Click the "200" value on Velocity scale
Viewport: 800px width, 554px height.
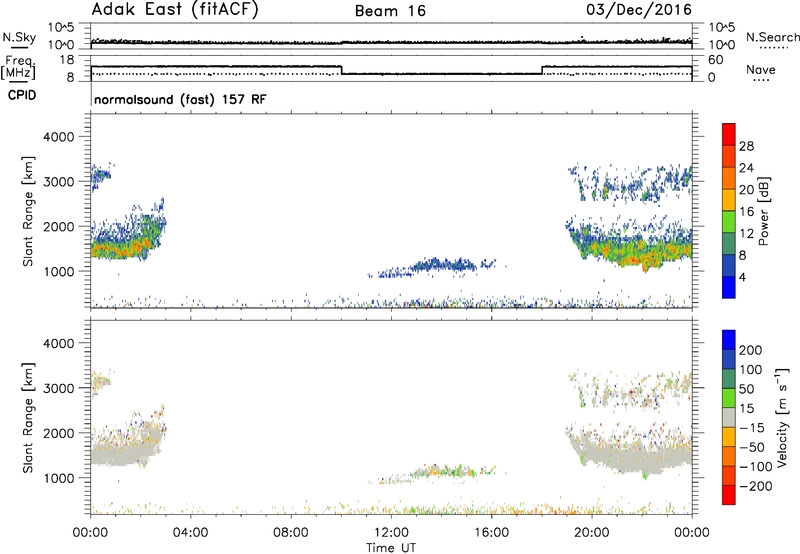pos(751,350)
